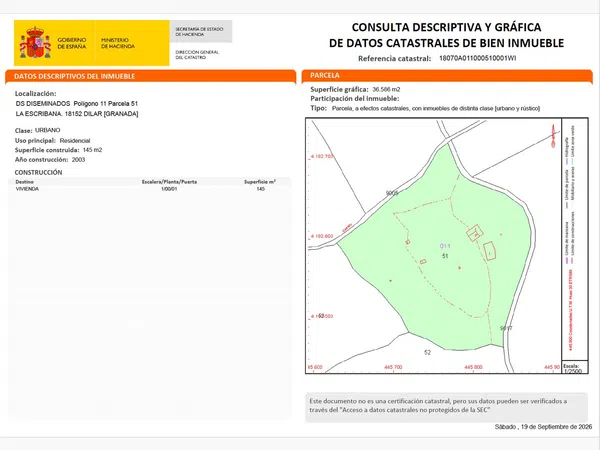
Task: Click road label 9005 on the map
Action: 392,193
